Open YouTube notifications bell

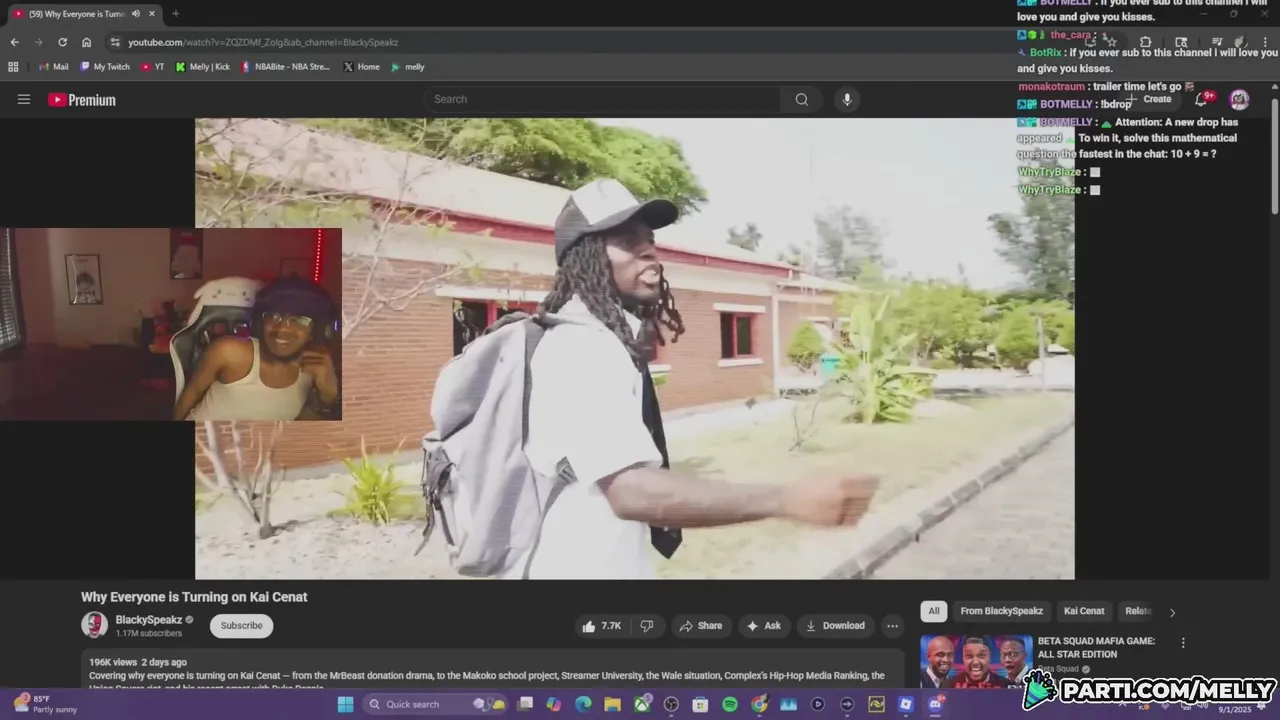pyautogui.click(x=1202, y=99)
